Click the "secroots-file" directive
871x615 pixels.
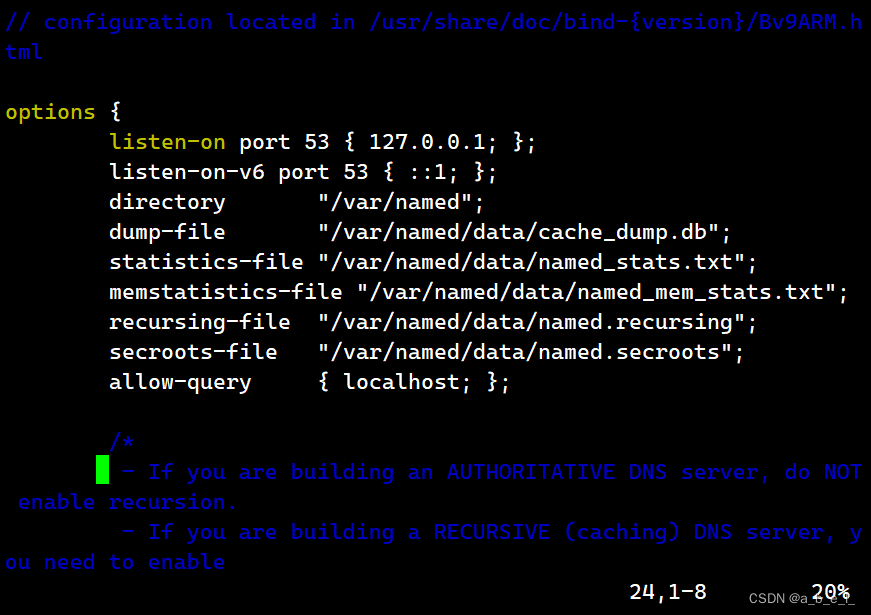coord(193,352)
